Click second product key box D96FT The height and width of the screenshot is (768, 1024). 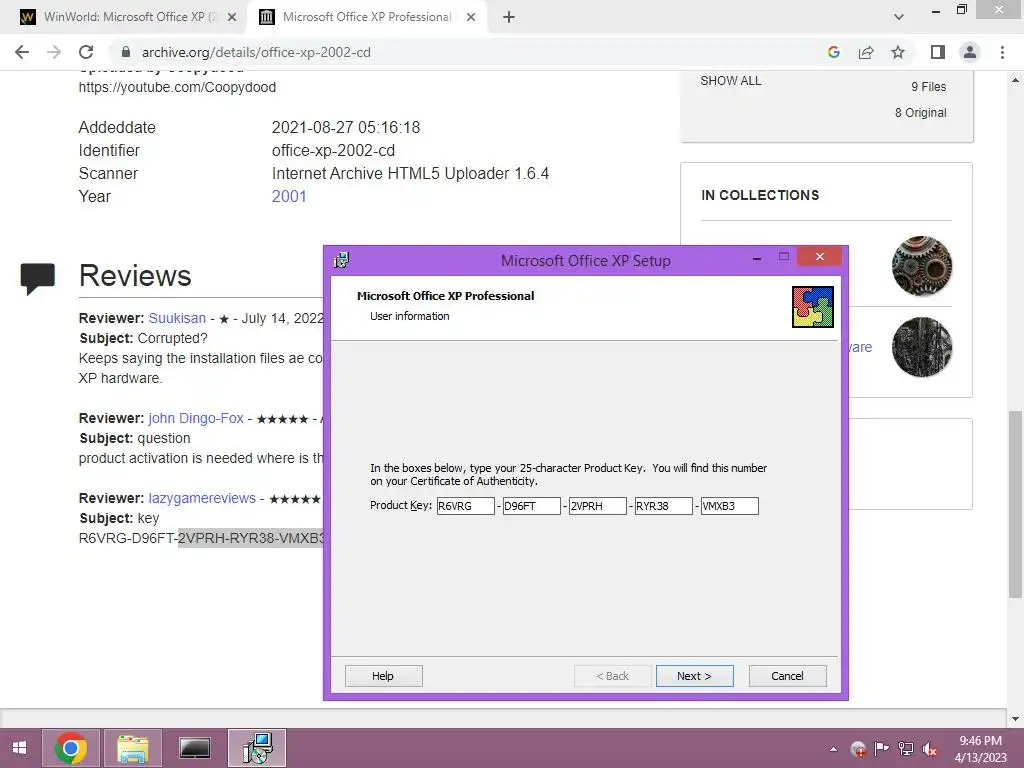pos(532,506)
